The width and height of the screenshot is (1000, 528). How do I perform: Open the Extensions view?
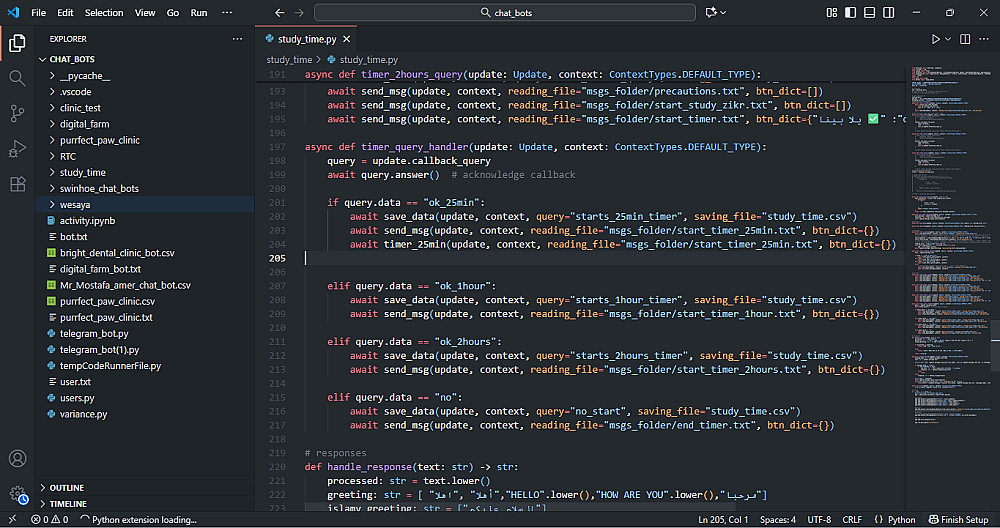click(17, 184)
